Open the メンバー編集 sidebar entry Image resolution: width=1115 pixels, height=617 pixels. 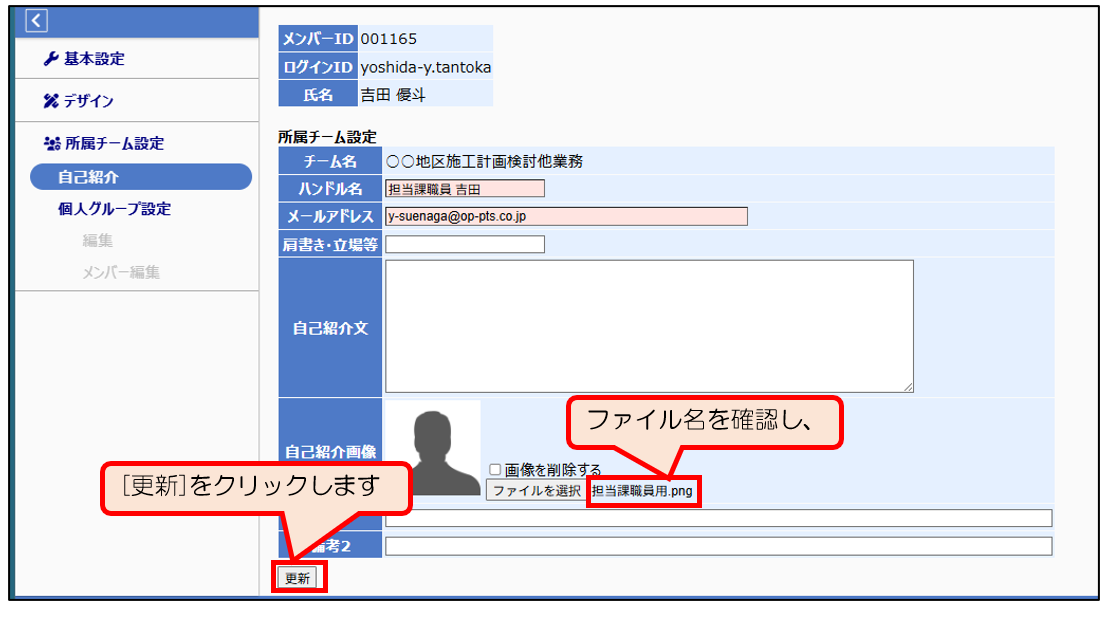tap(120, 272)
